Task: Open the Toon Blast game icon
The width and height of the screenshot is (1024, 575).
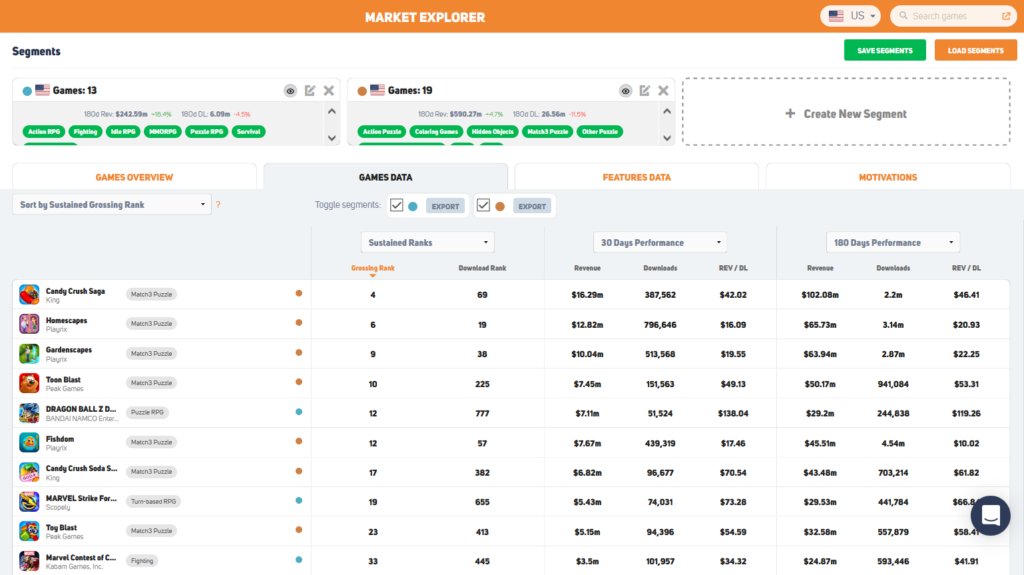Action: [x=29, y=383]
